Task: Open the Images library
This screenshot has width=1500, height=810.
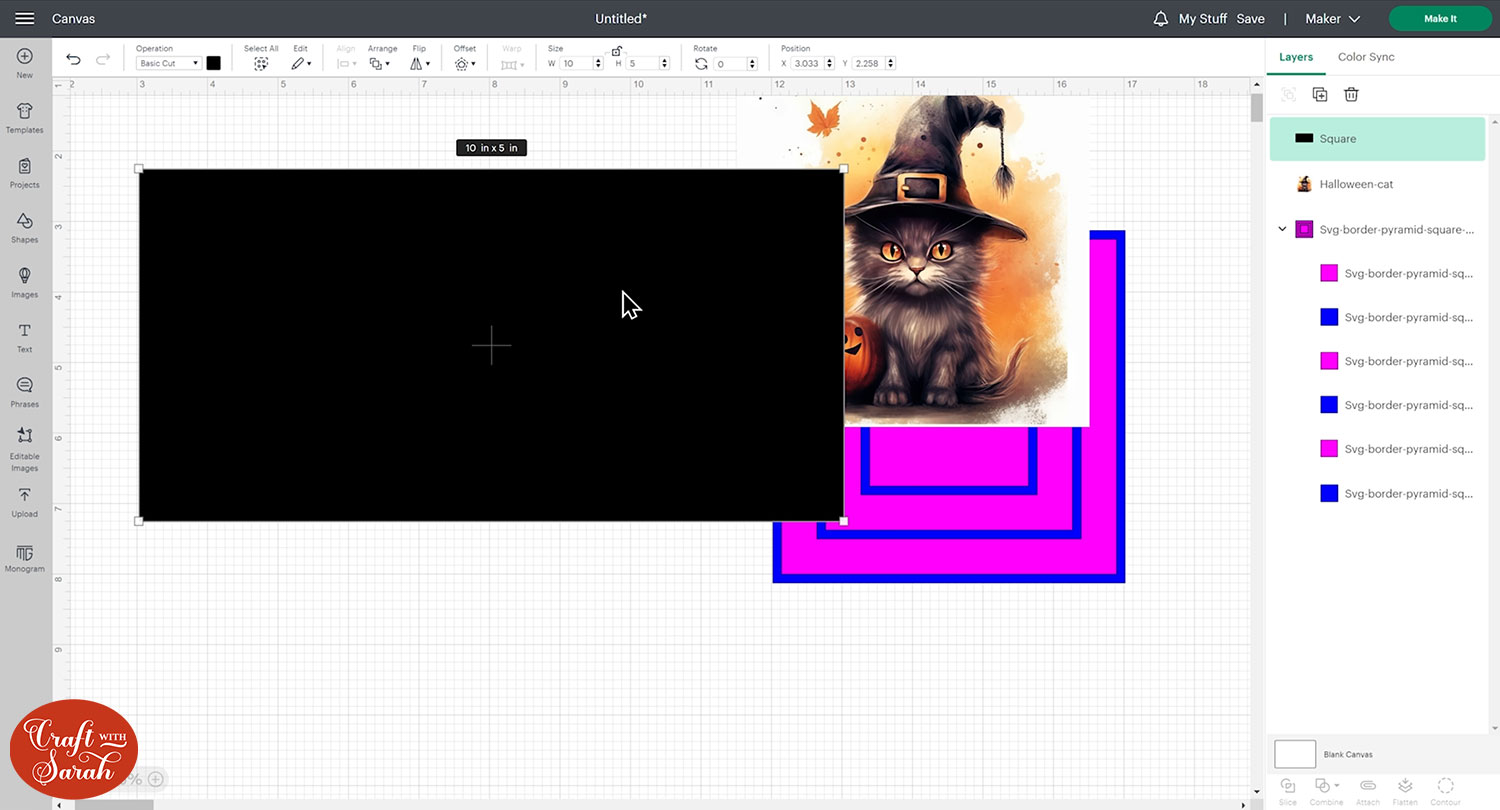Action: [25, 283]
